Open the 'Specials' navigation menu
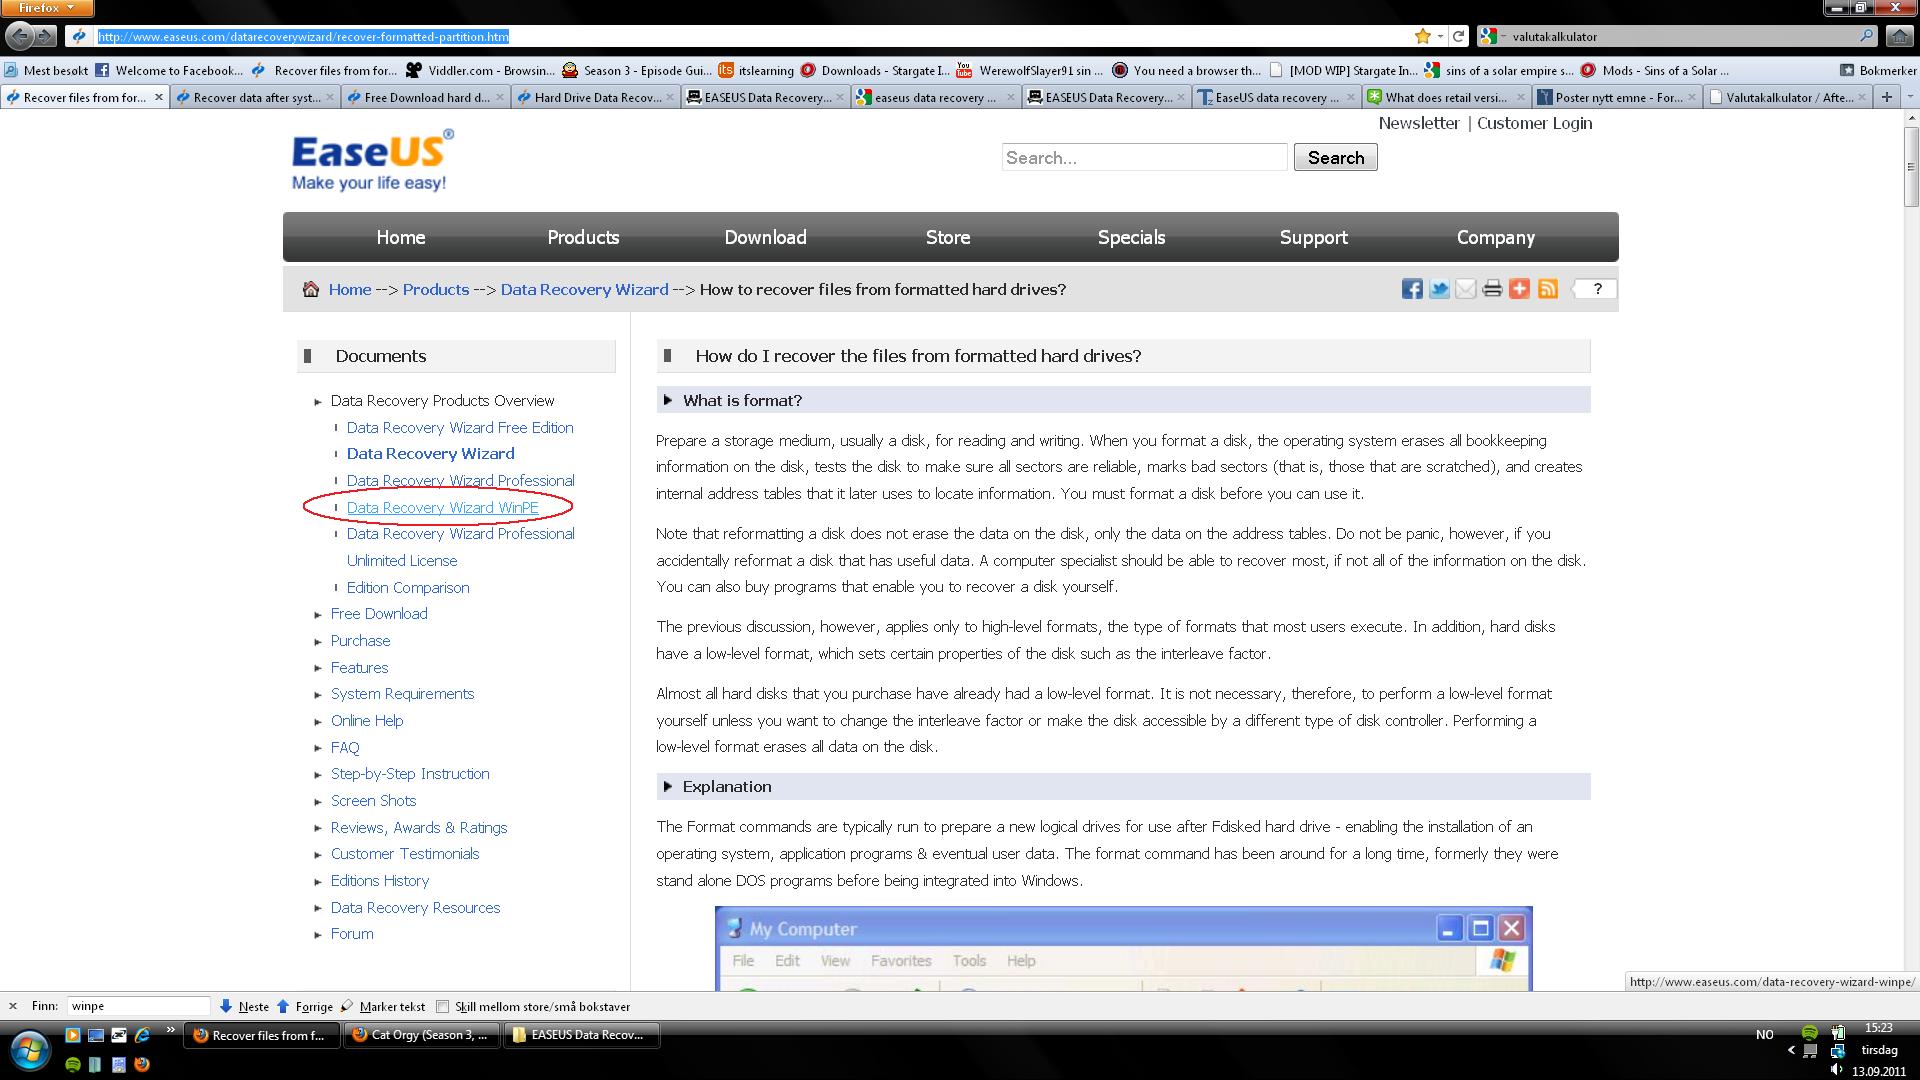The width and height of the screenshot is (1920, 1080). coord(1131,237)
